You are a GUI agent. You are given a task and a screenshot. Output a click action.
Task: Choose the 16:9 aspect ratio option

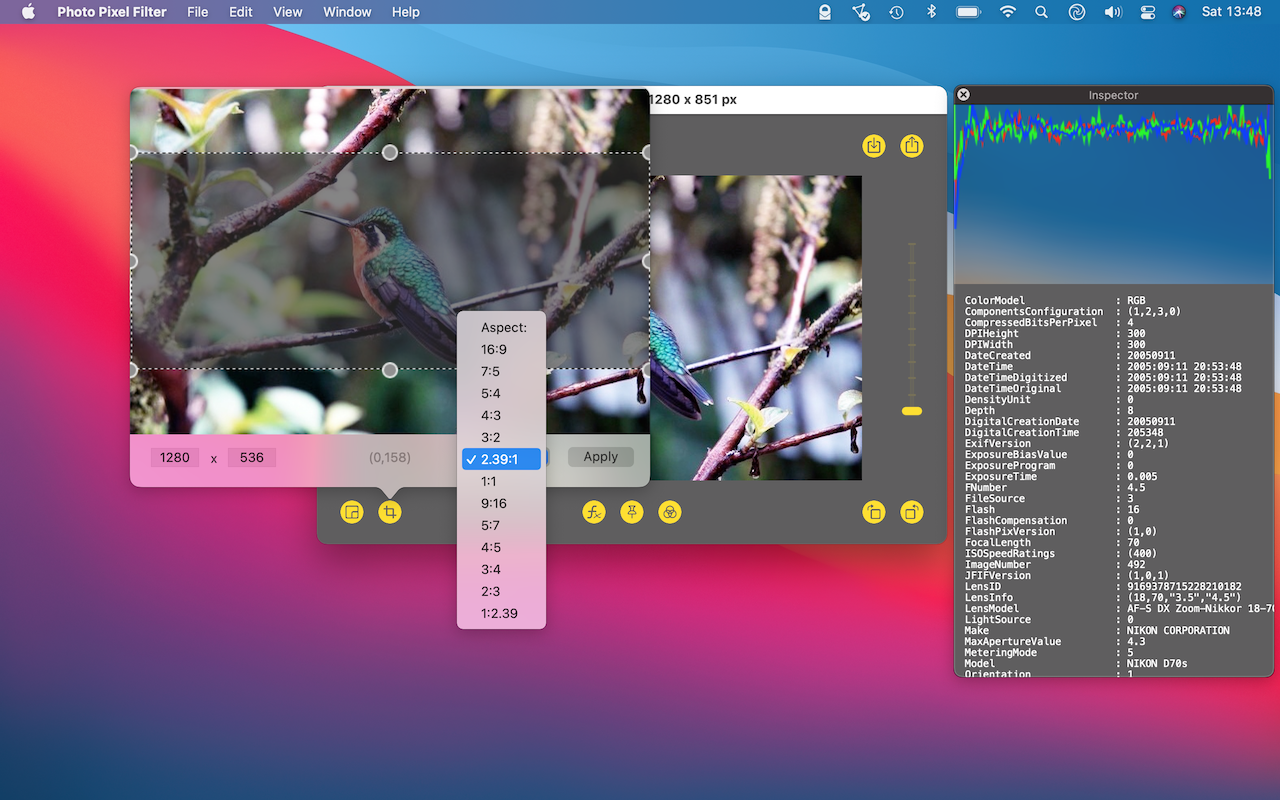click(494, 349)
